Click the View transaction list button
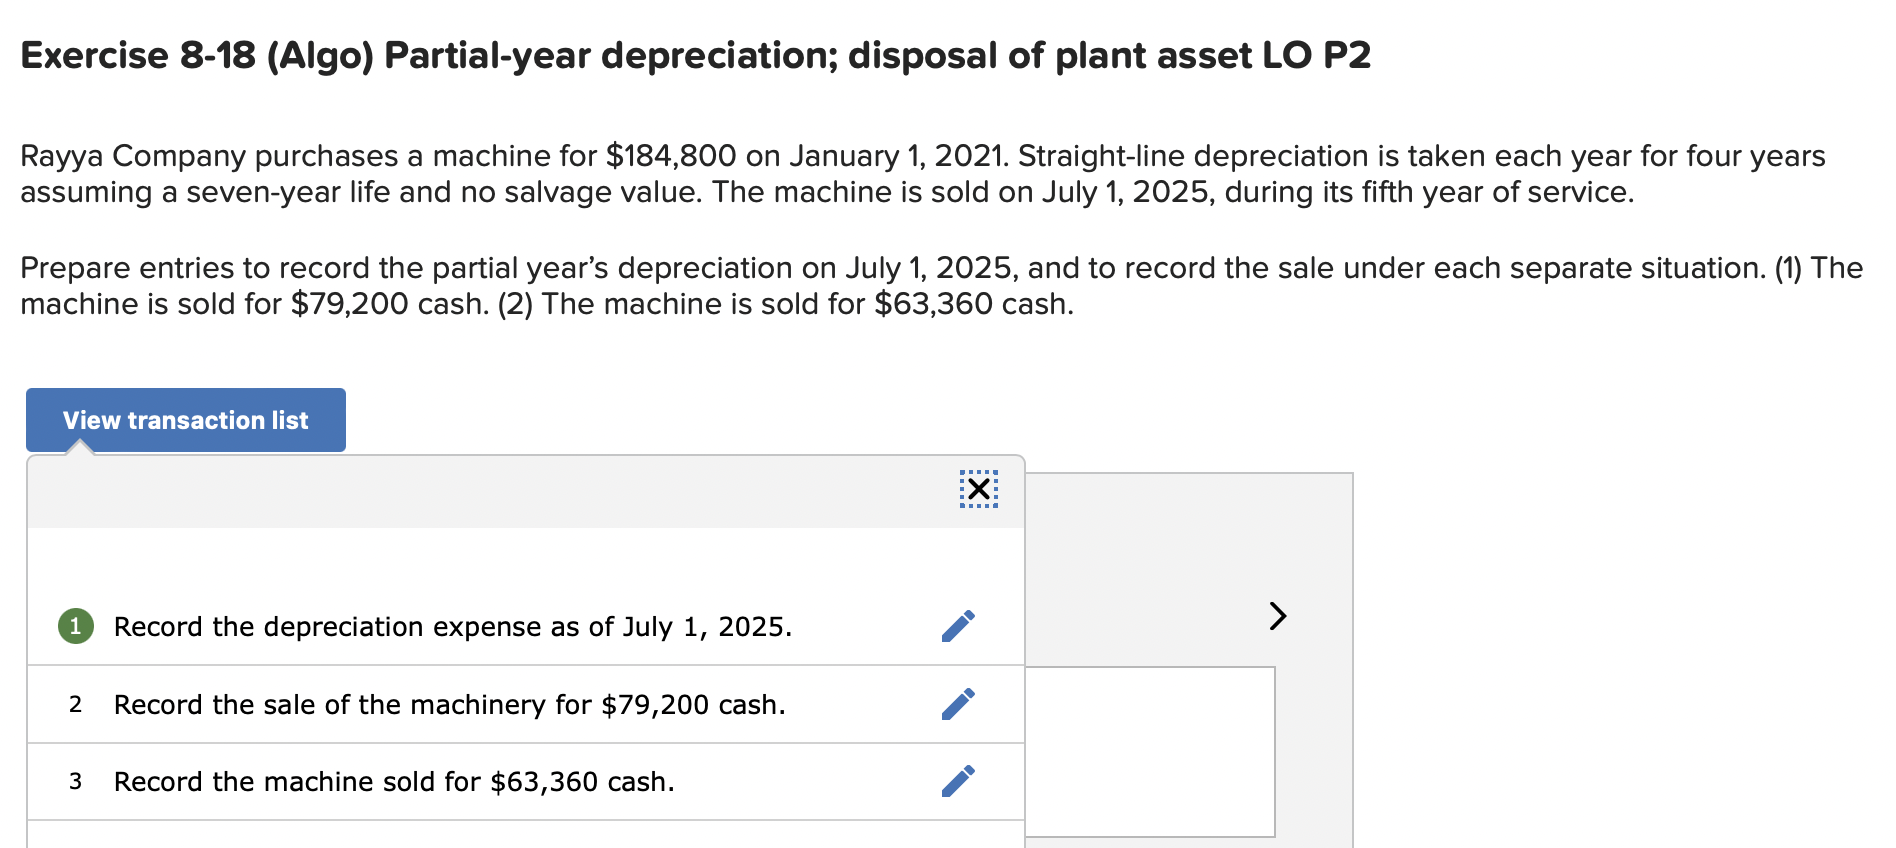Screen dimensions: 1896x848 pos(185,420)
